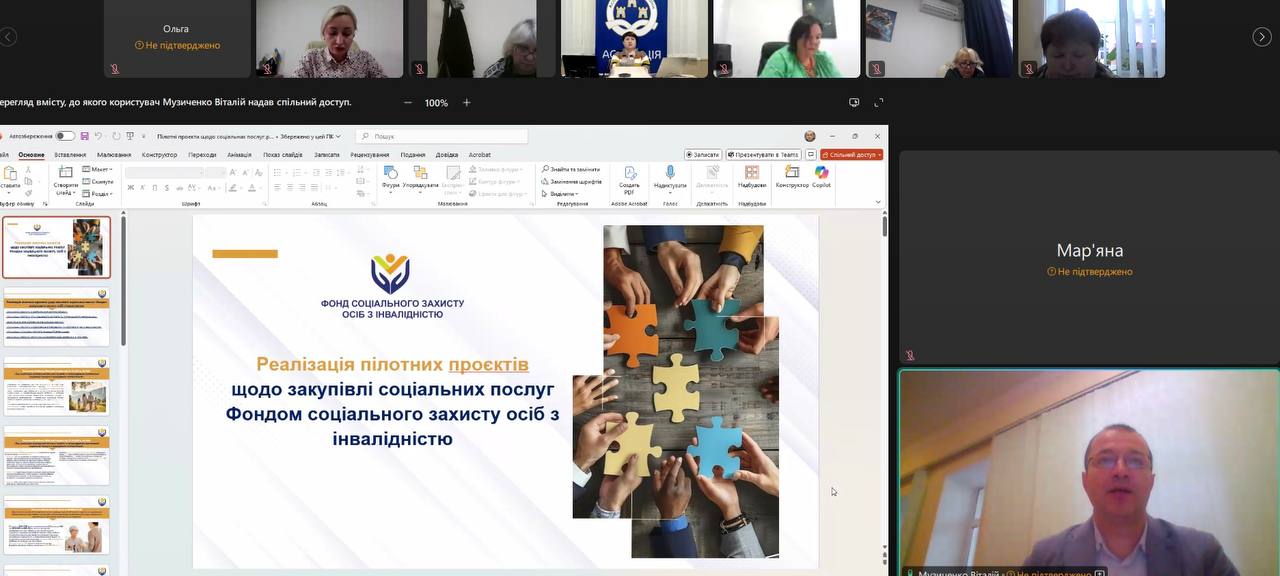
Task: Click the Фігури shapes icon
Action: [x=391, y=175]
